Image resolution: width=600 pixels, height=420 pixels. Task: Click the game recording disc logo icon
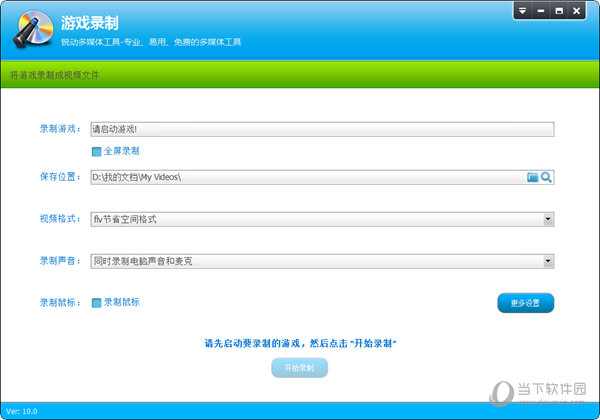(x=33, y=29)
